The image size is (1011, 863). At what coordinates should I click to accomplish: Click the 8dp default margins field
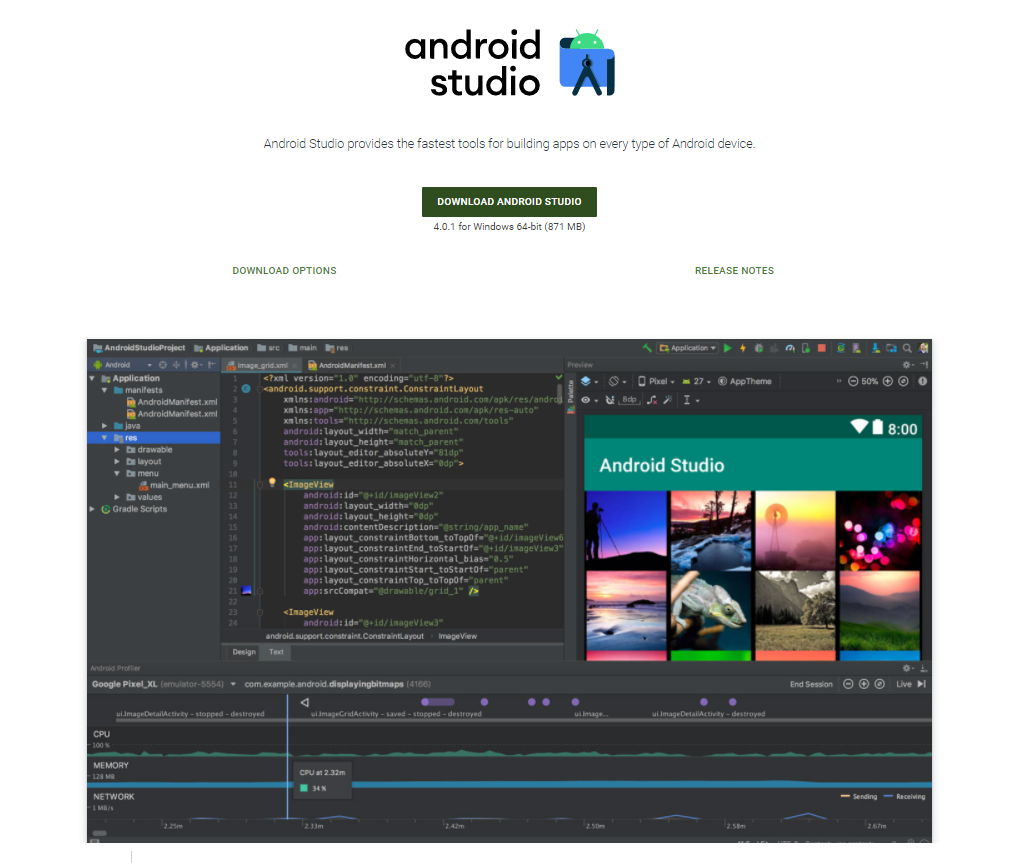coord(629,400)
